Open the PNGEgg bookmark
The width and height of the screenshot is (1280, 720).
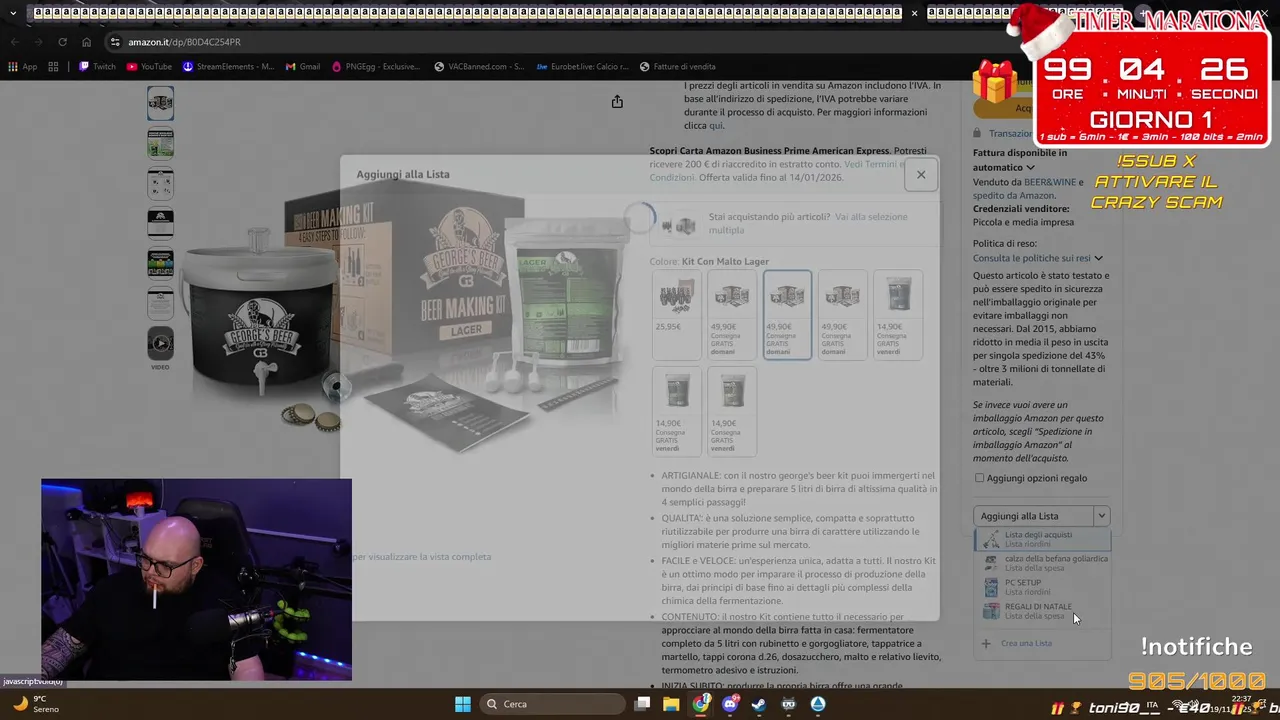[376, 67]
